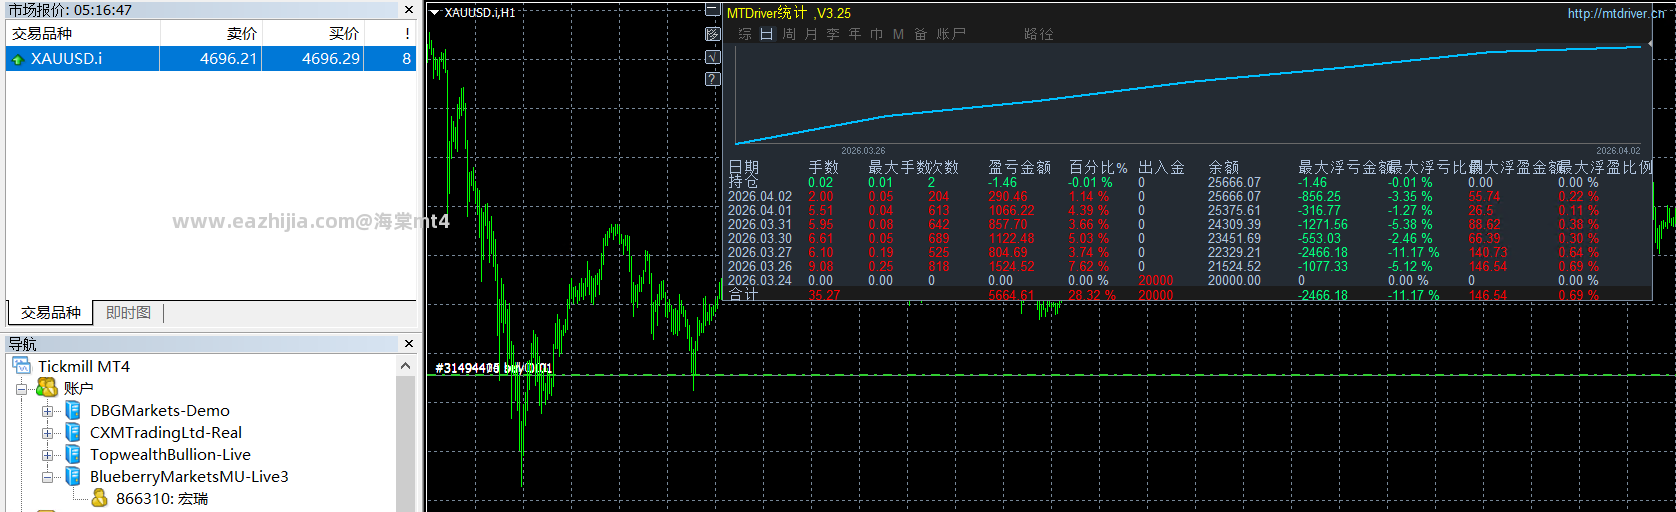
Task: Click the minimize icon beside MTDriver panel
Action: (x=712, y=10)
